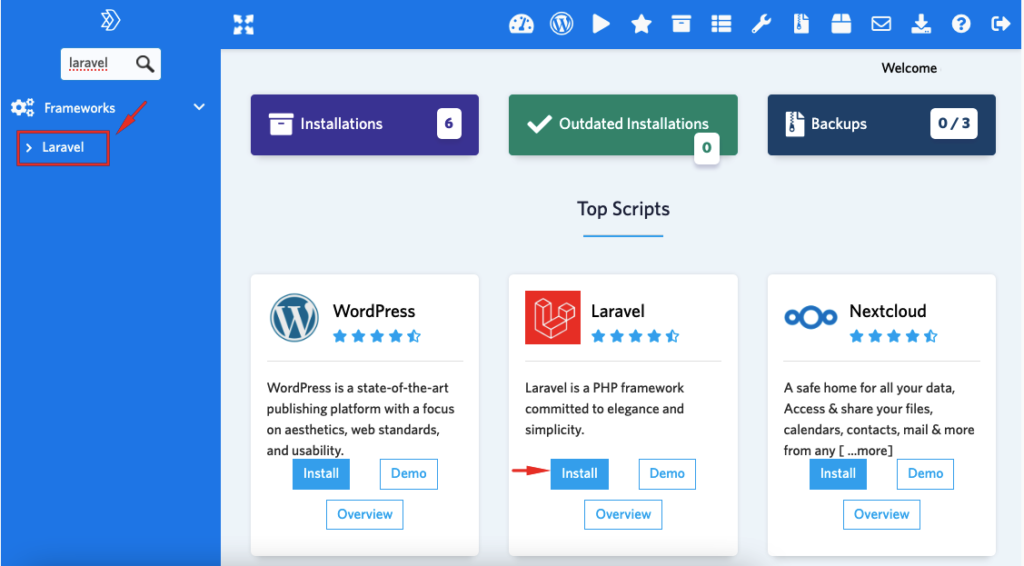
Task: Click the red Laravel logo thumbnail
Action: pyautogui.click(x=552, y=317)
